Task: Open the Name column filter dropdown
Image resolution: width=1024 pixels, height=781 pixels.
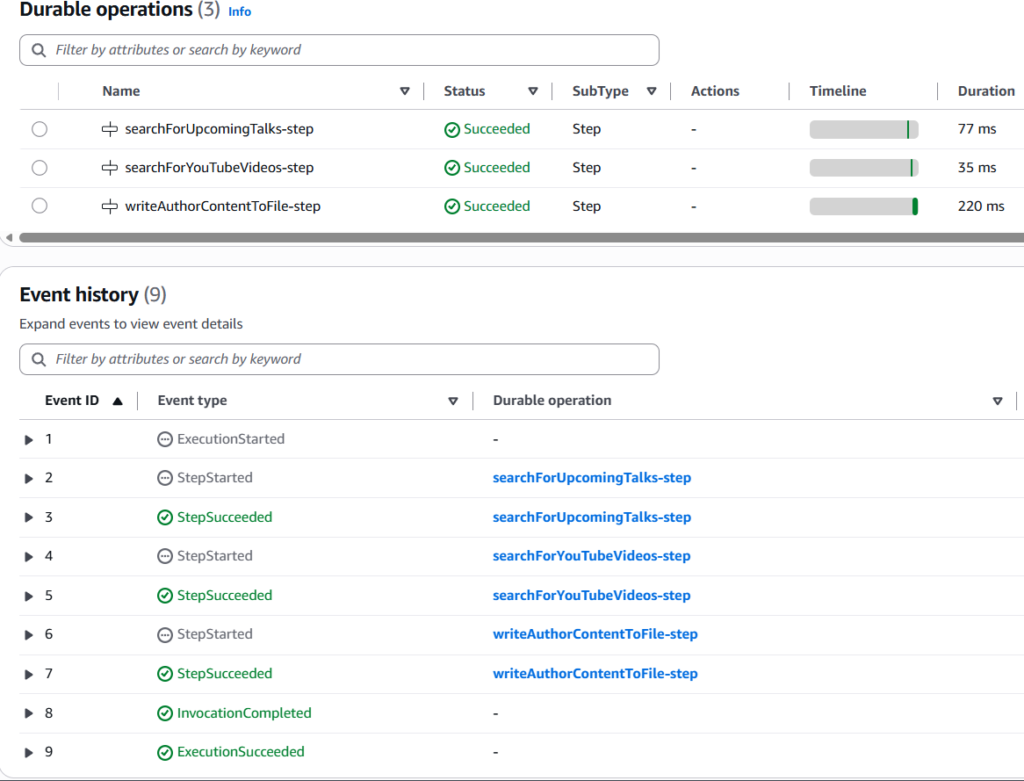Action: pos(405,91)
